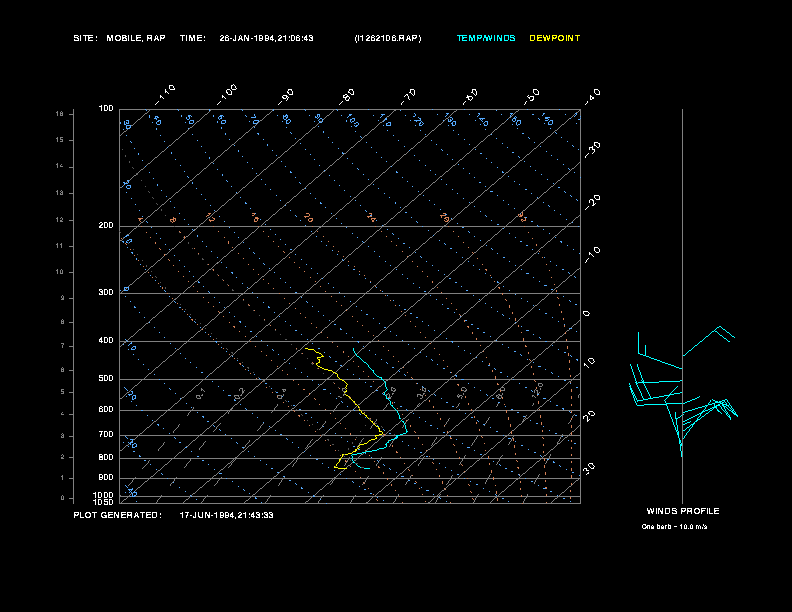Click the "-40" temperature axis label
Image resolution: width=792 pixels, height=612 pixels.
pos(593,97)
